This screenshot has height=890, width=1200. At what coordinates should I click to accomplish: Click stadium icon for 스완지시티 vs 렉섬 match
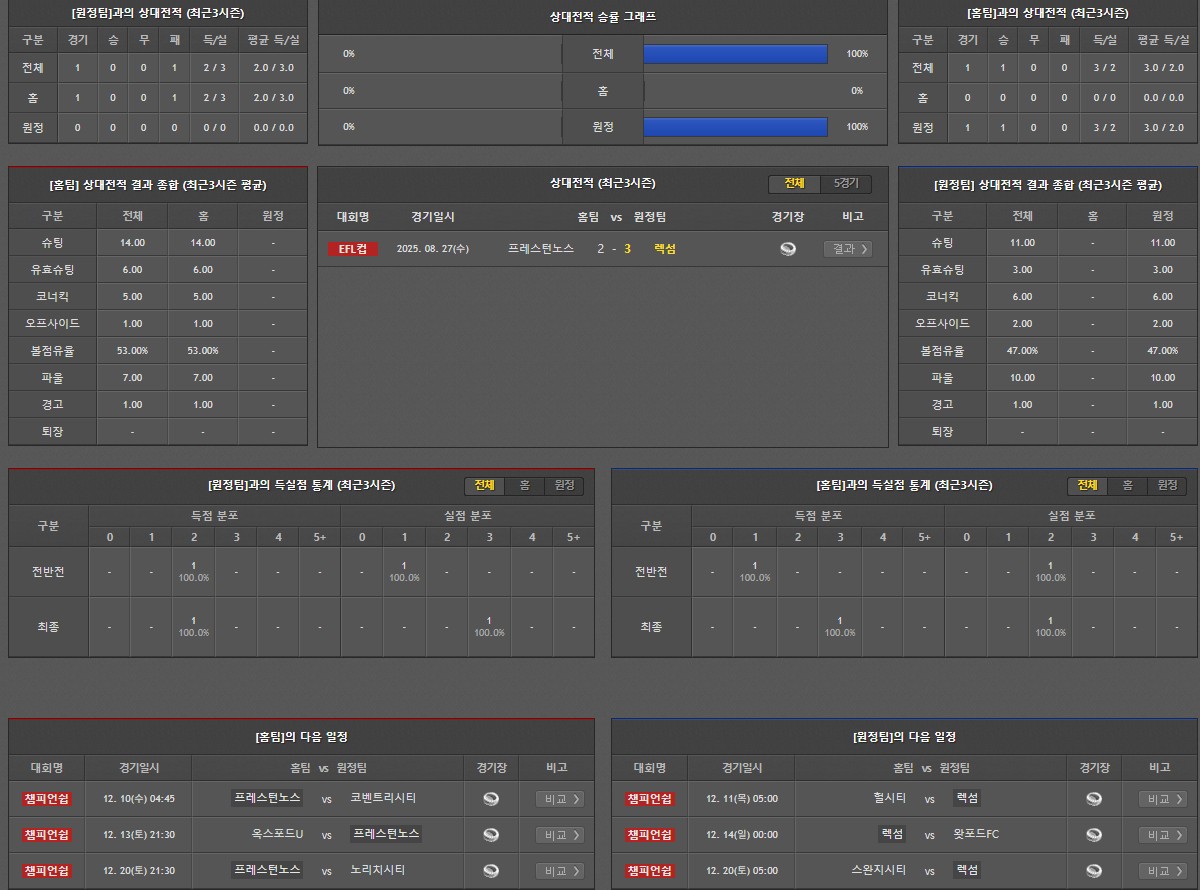coord(1094,870)
